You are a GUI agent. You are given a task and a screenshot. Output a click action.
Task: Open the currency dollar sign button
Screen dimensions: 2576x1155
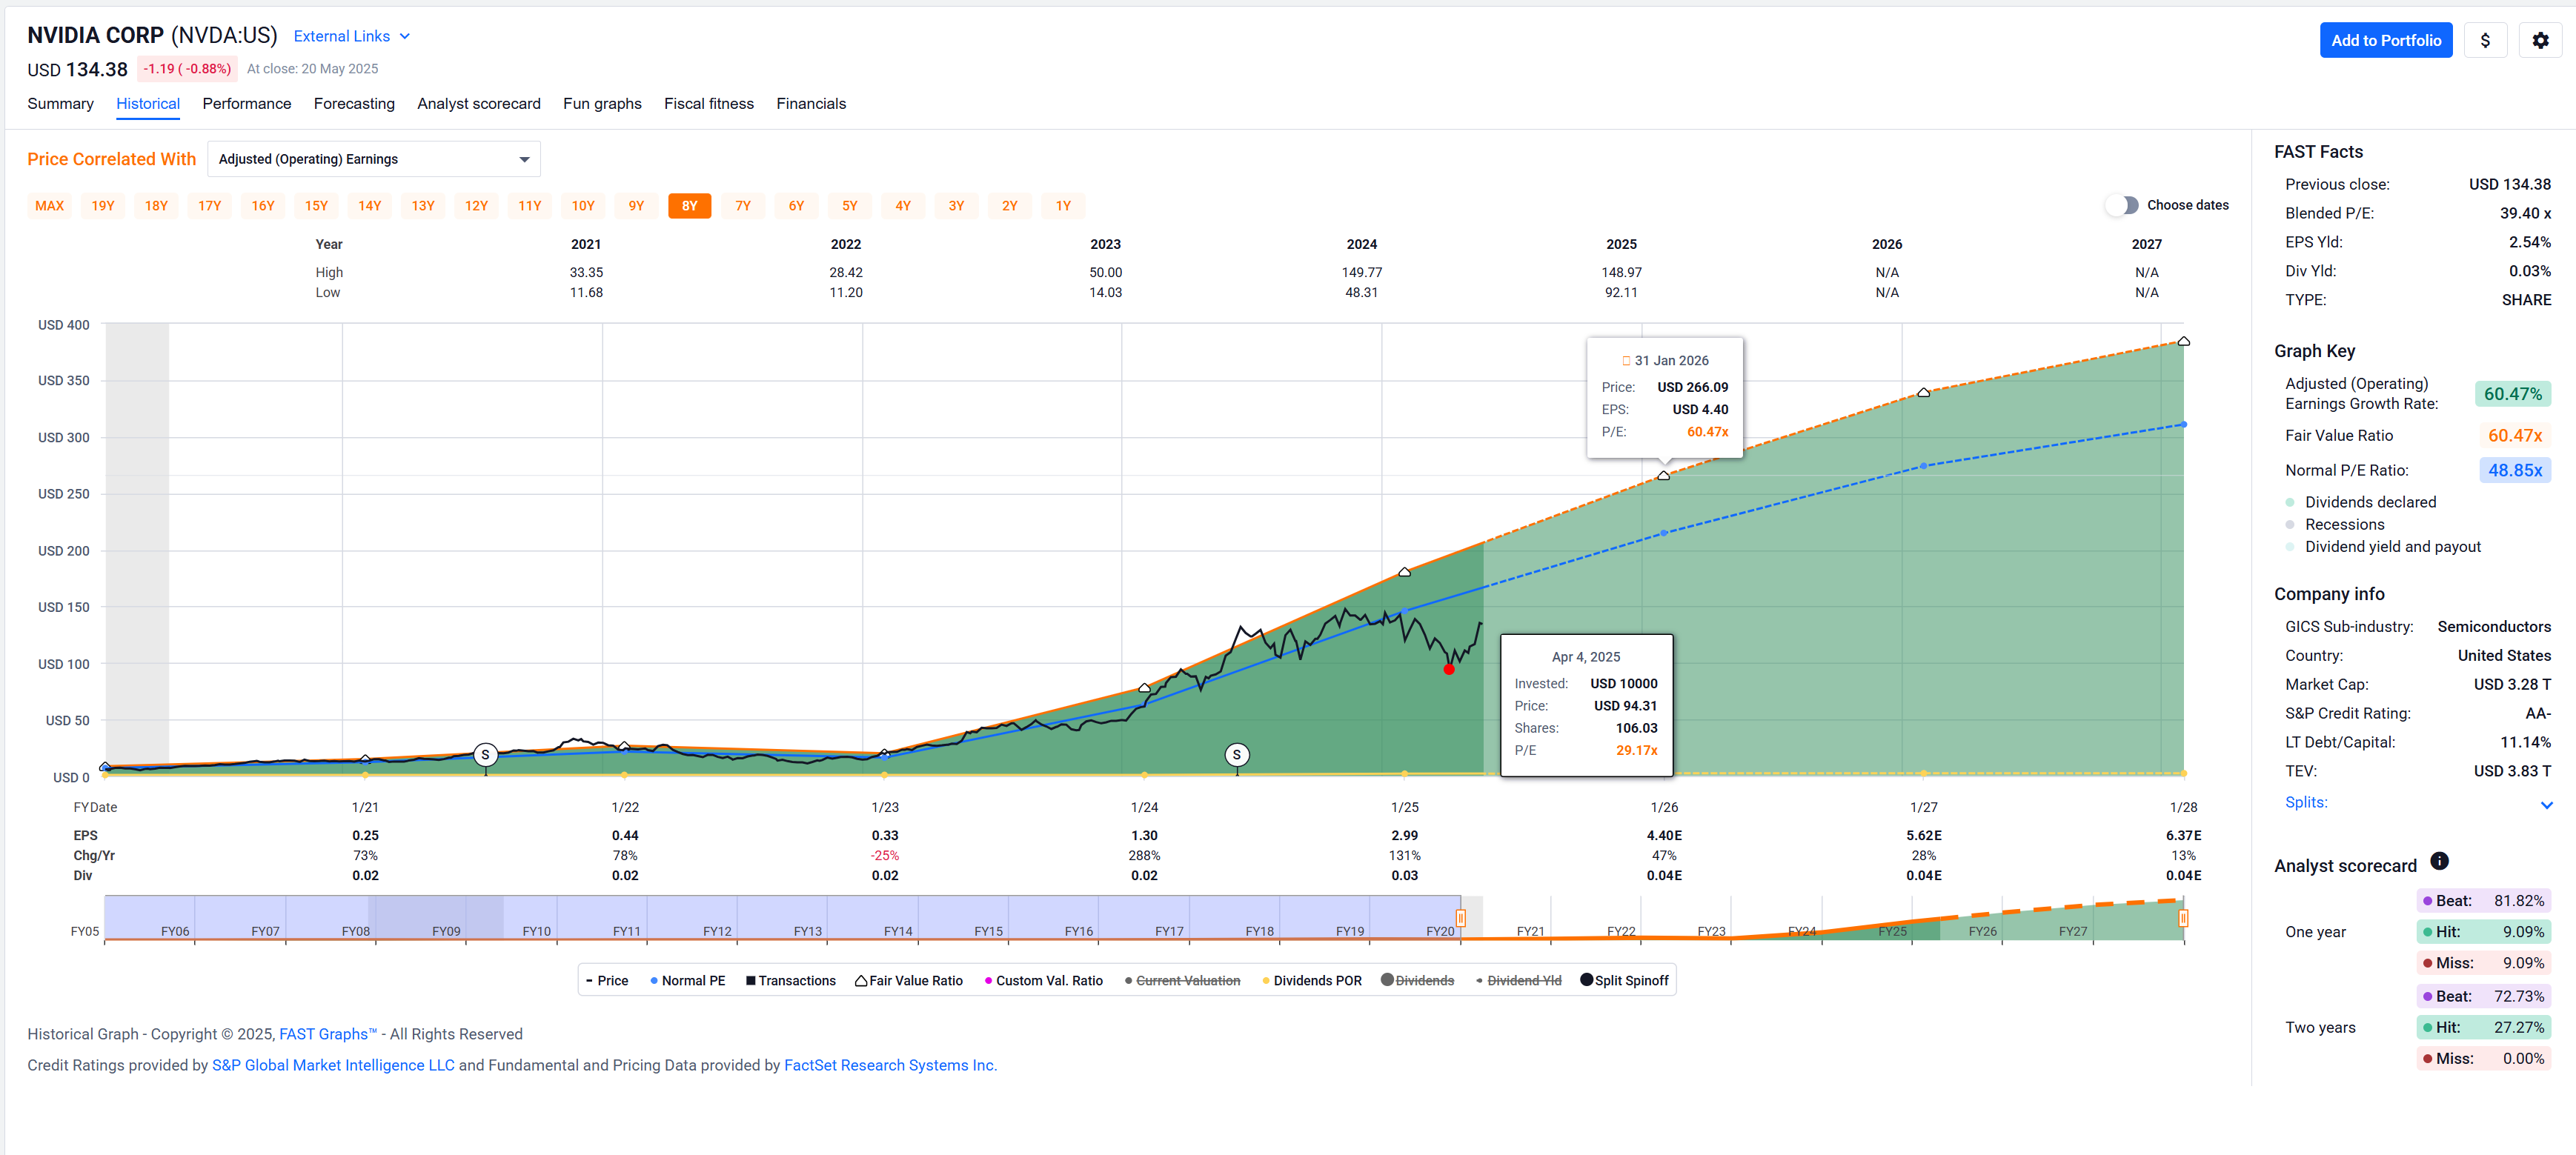tap(2485, 40)
